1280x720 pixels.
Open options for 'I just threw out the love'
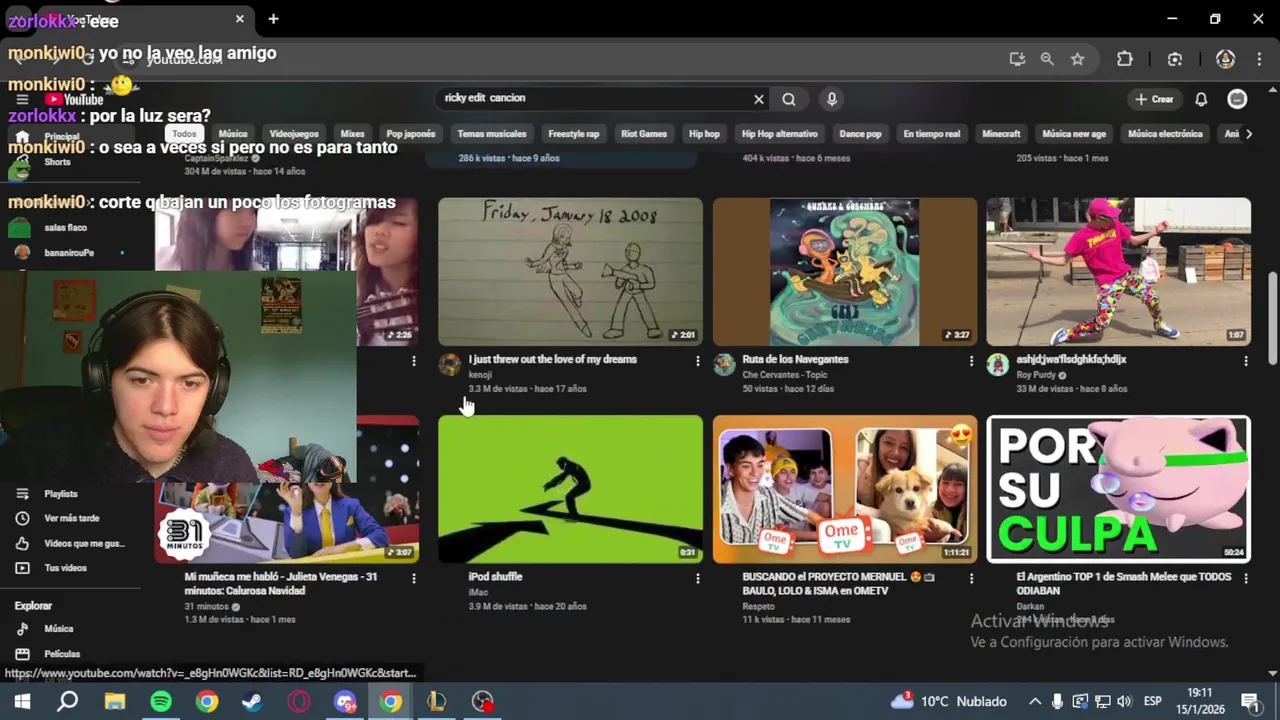click(698, 361)
